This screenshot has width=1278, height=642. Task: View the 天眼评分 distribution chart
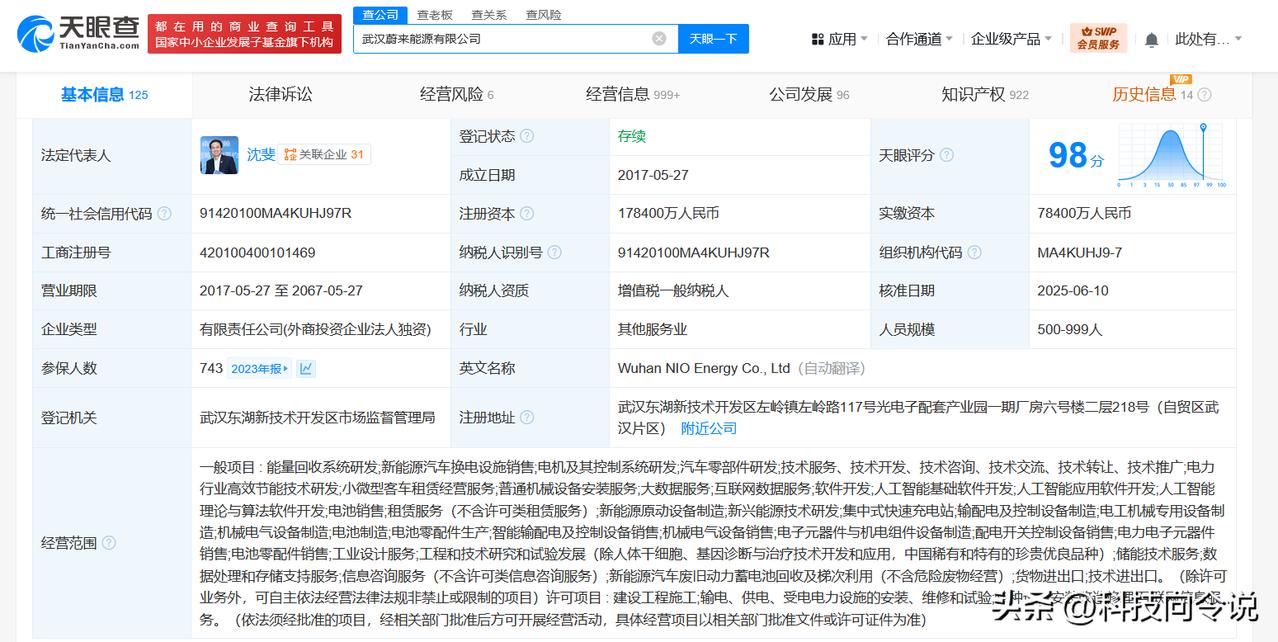click(1172, 156)
